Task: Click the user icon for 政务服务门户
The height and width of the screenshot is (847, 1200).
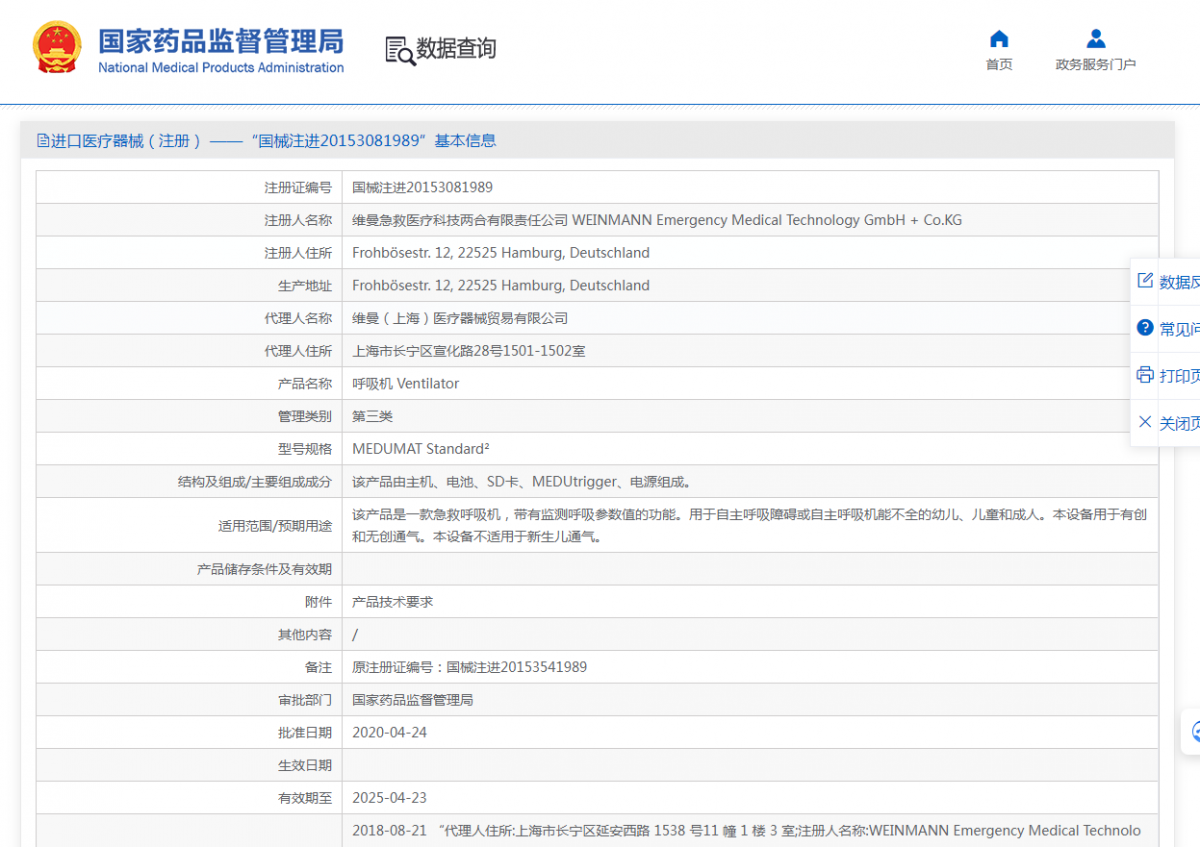Action: [x=1095, y=39]
